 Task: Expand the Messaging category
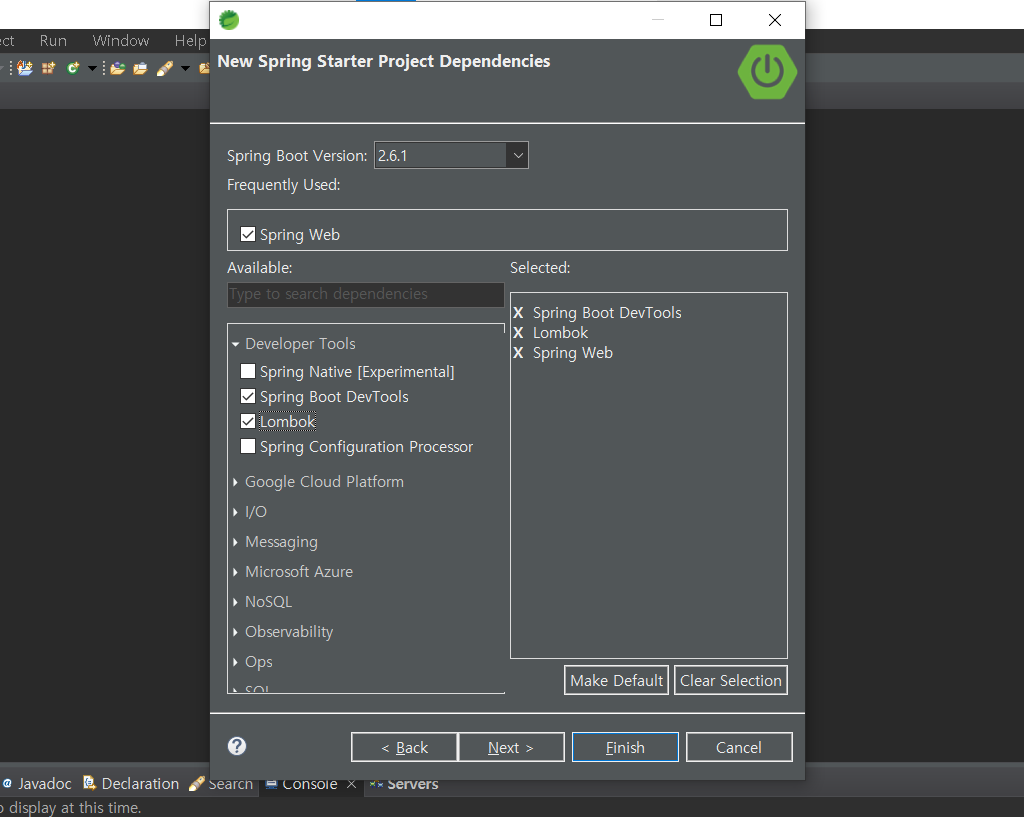pos(236,542)
